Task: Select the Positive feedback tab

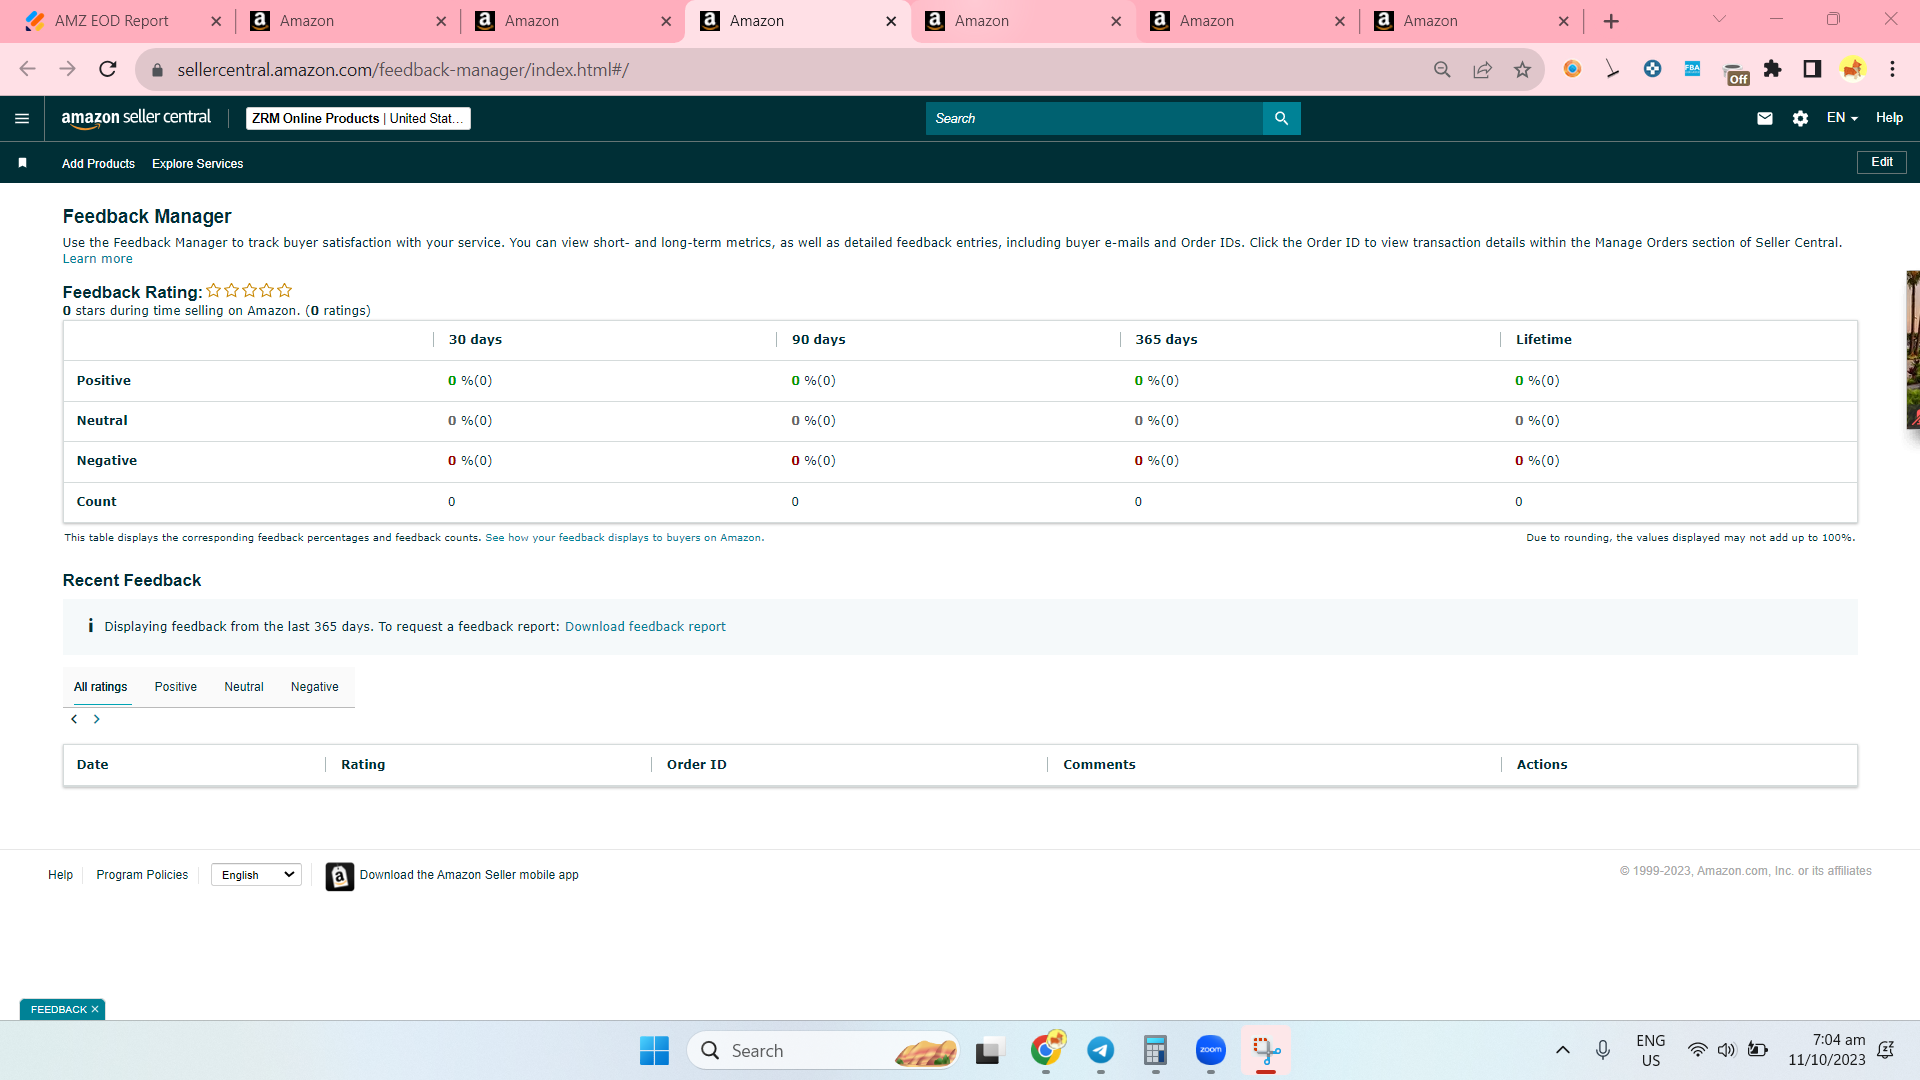Action: pos(176,687)
